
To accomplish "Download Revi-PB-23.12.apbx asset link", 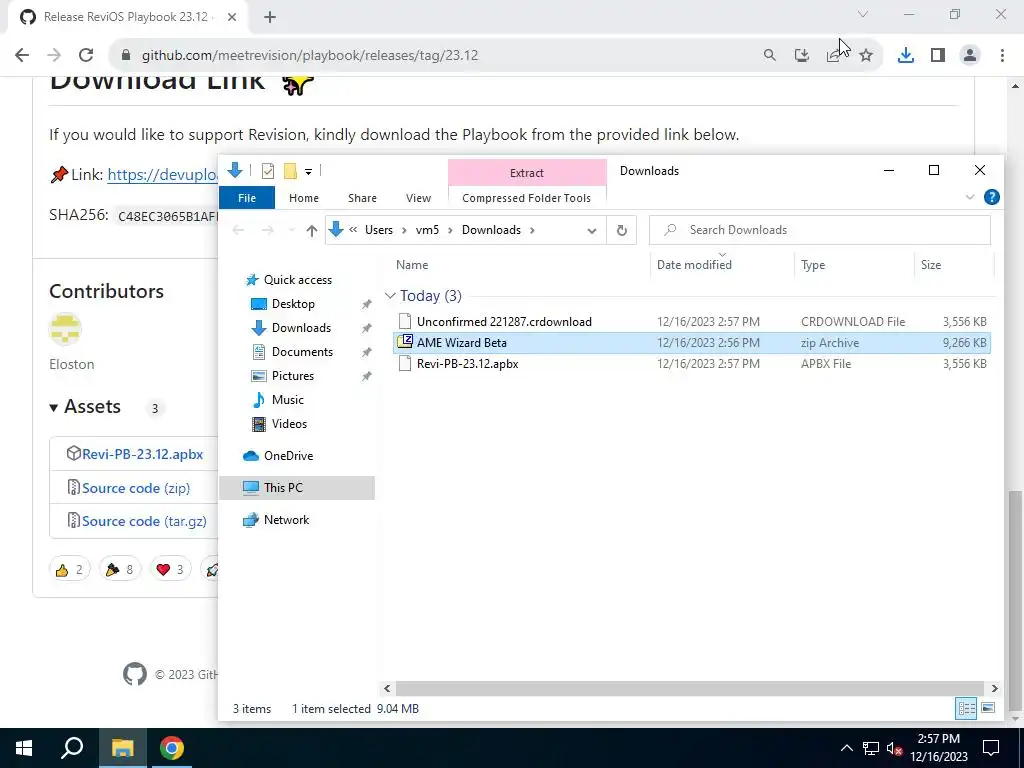I will click(142, 454).
